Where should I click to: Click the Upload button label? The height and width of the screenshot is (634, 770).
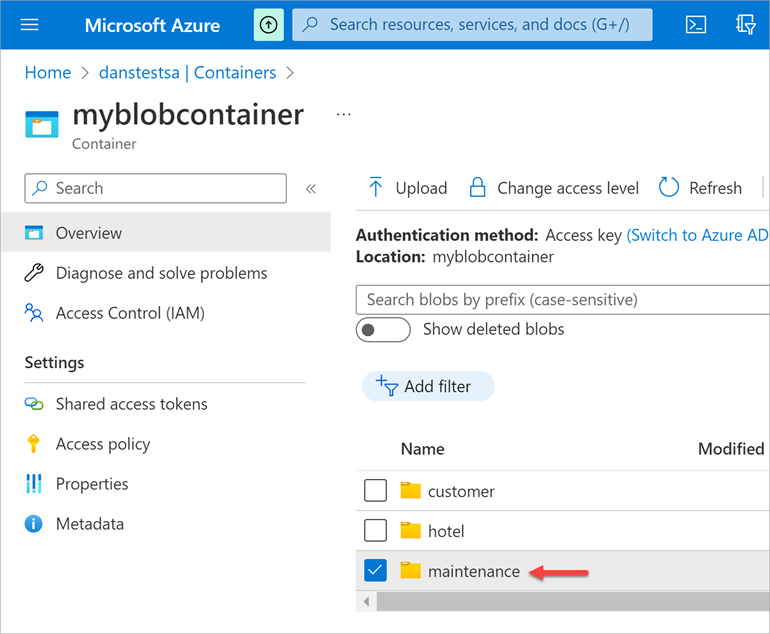(x=421, y=188)
